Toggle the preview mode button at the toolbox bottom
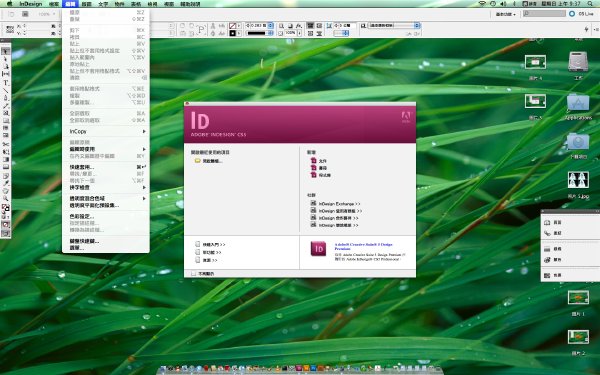 6,233
